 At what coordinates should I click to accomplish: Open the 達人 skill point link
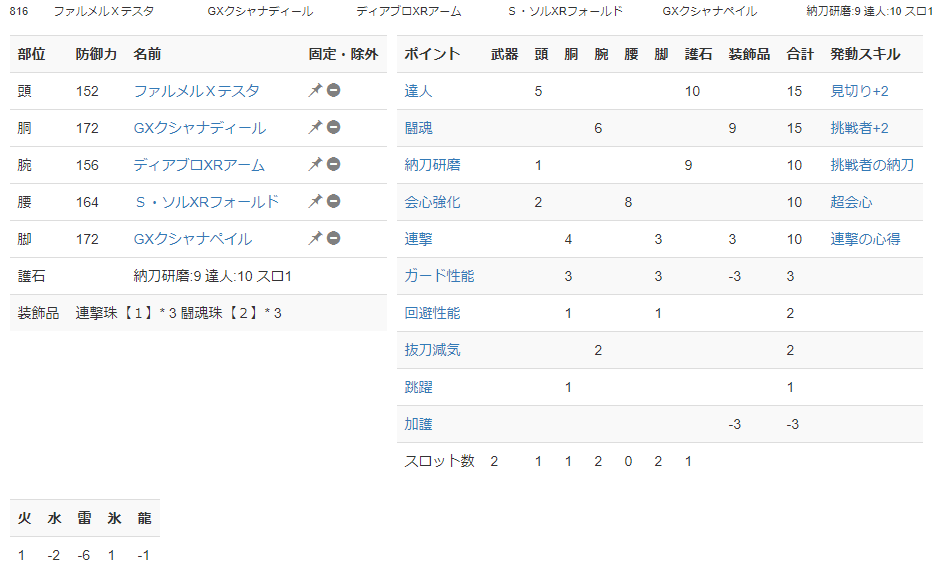418,91
